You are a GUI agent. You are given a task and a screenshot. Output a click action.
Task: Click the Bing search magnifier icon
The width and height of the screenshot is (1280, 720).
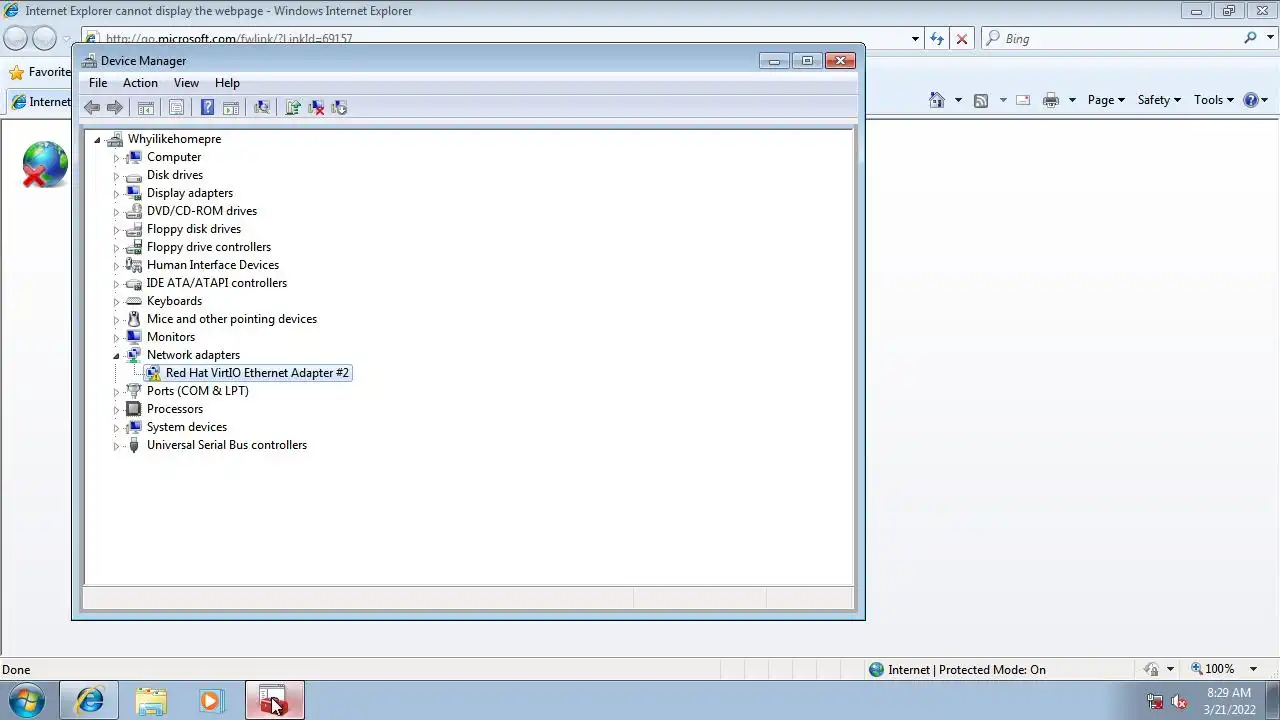coord(1251,38)
